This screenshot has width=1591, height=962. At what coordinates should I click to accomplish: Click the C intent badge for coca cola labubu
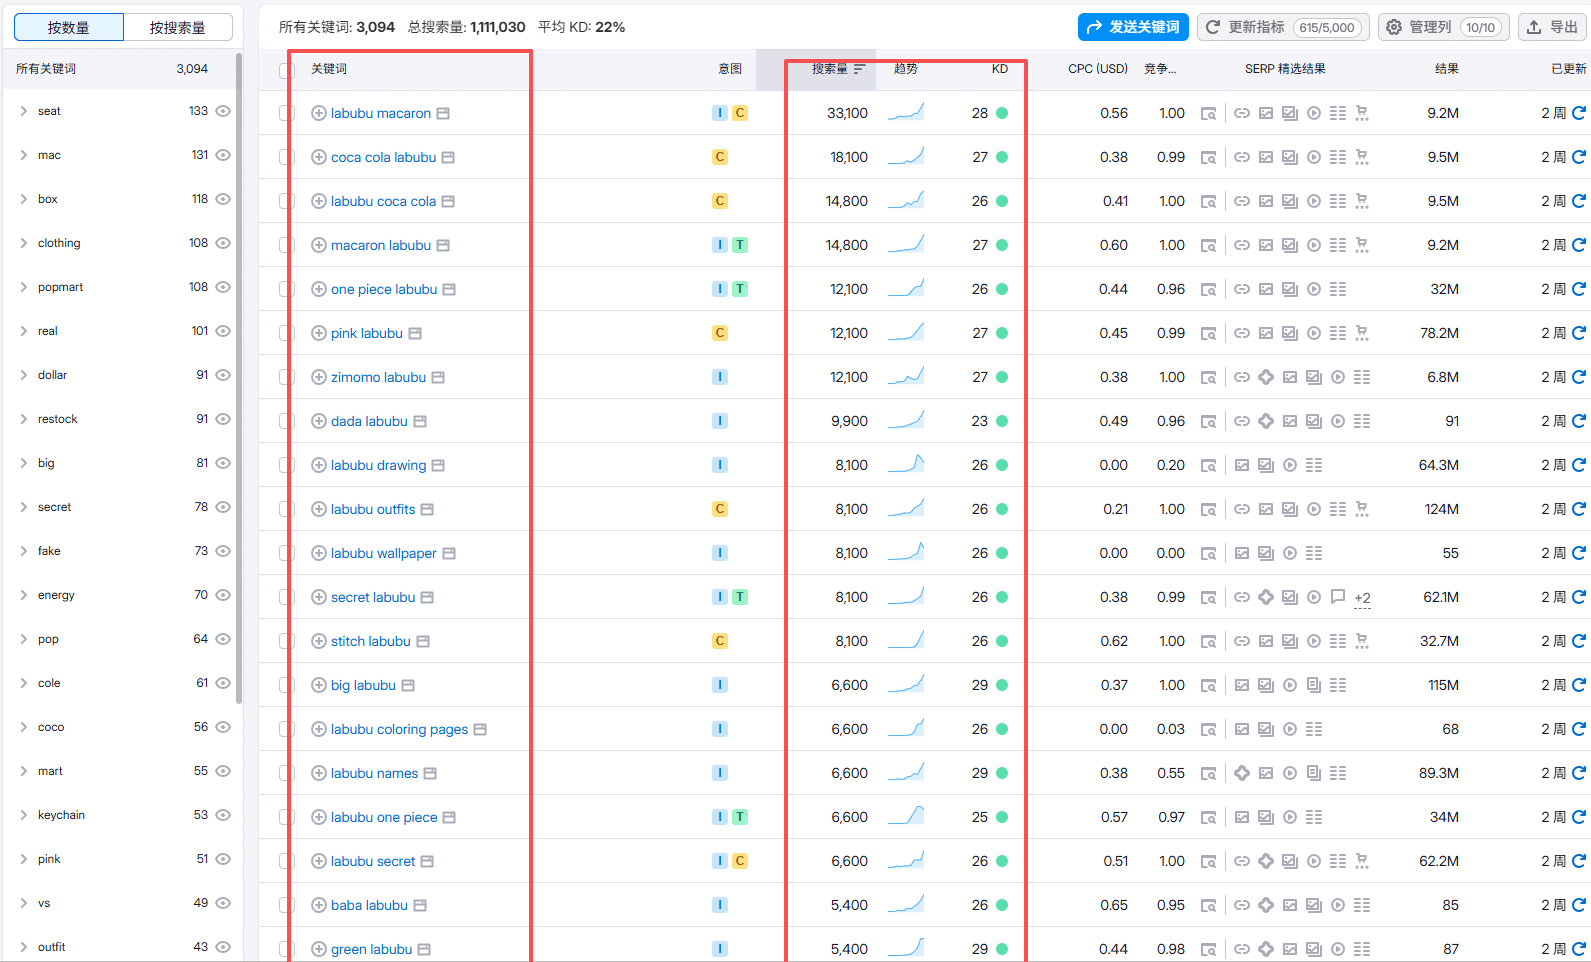tap(720, 157)
